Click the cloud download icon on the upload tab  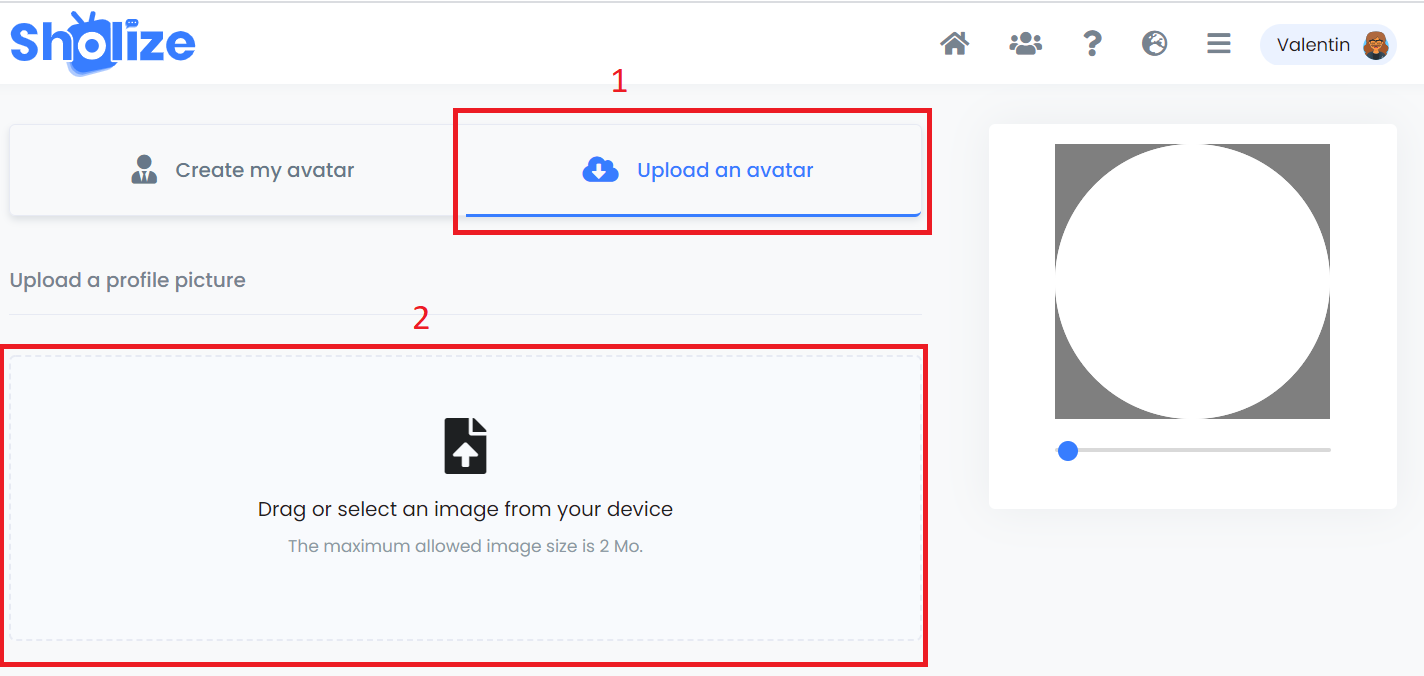pos(600,170)
